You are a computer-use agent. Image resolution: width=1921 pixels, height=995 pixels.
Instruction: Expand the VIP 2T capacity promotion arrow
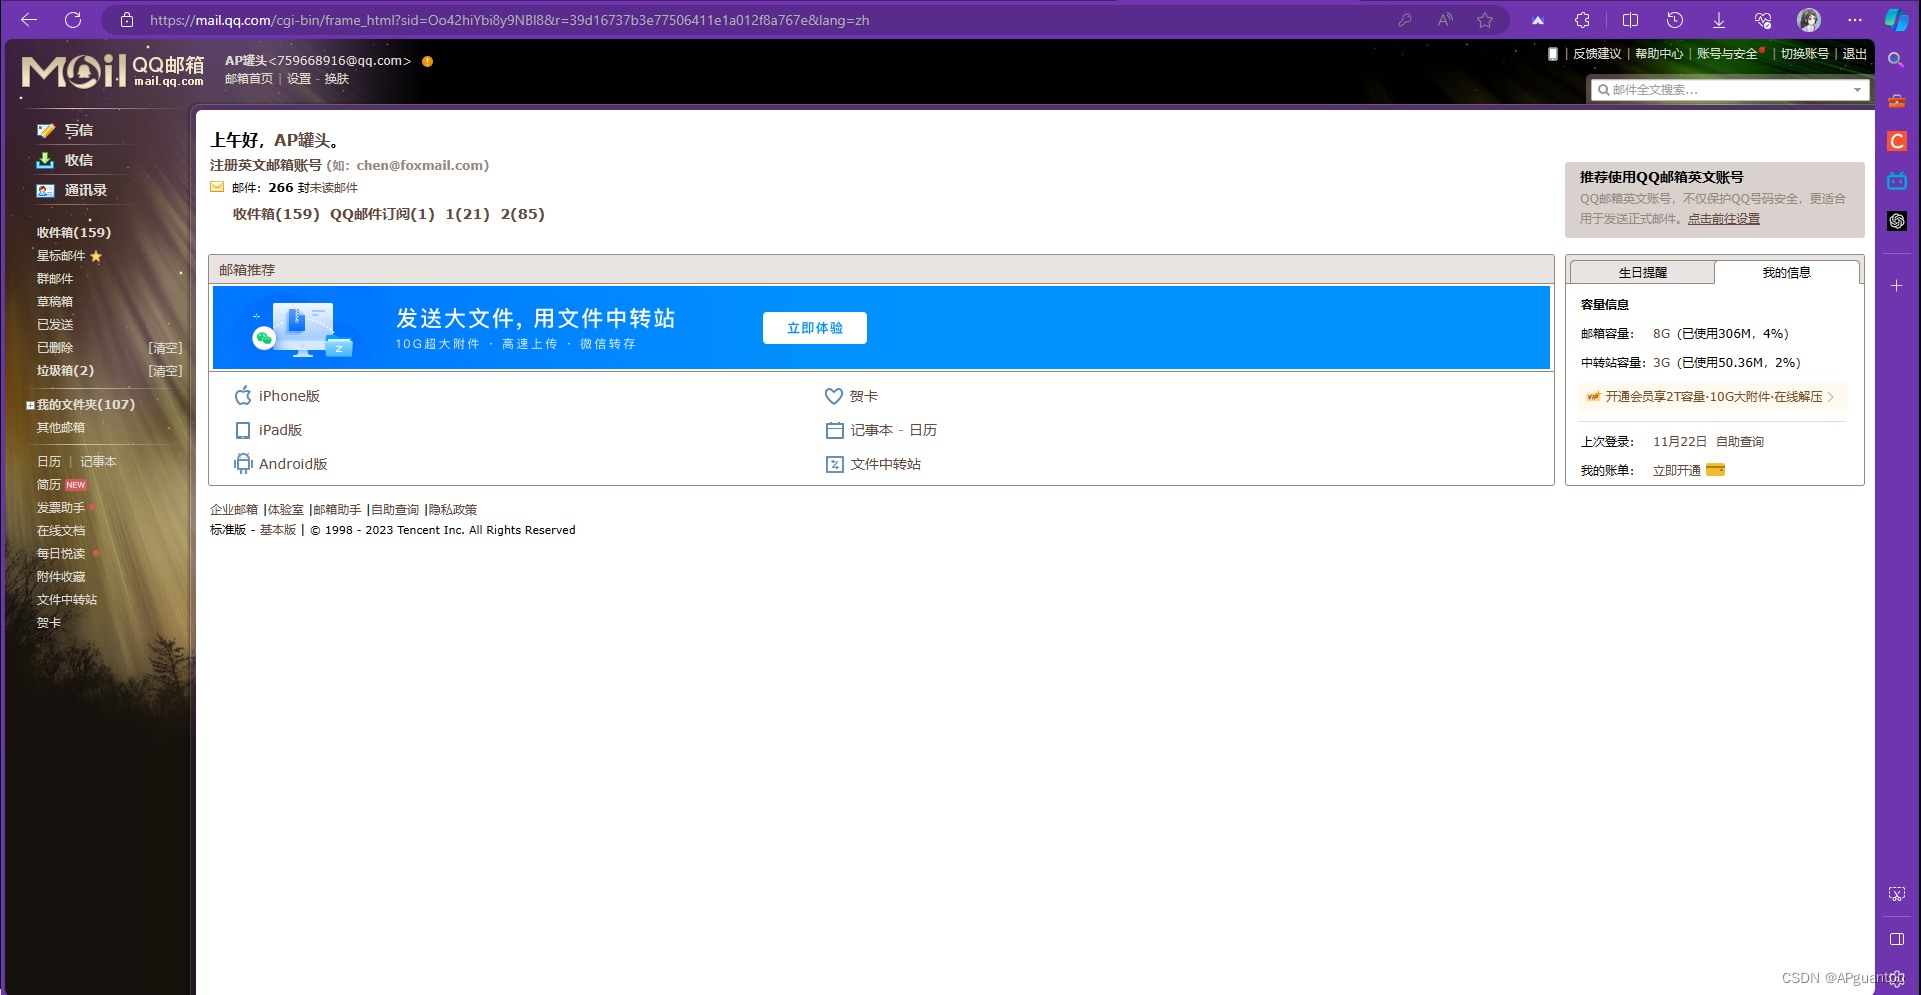pyautogui.click(x=1831, y=397)
